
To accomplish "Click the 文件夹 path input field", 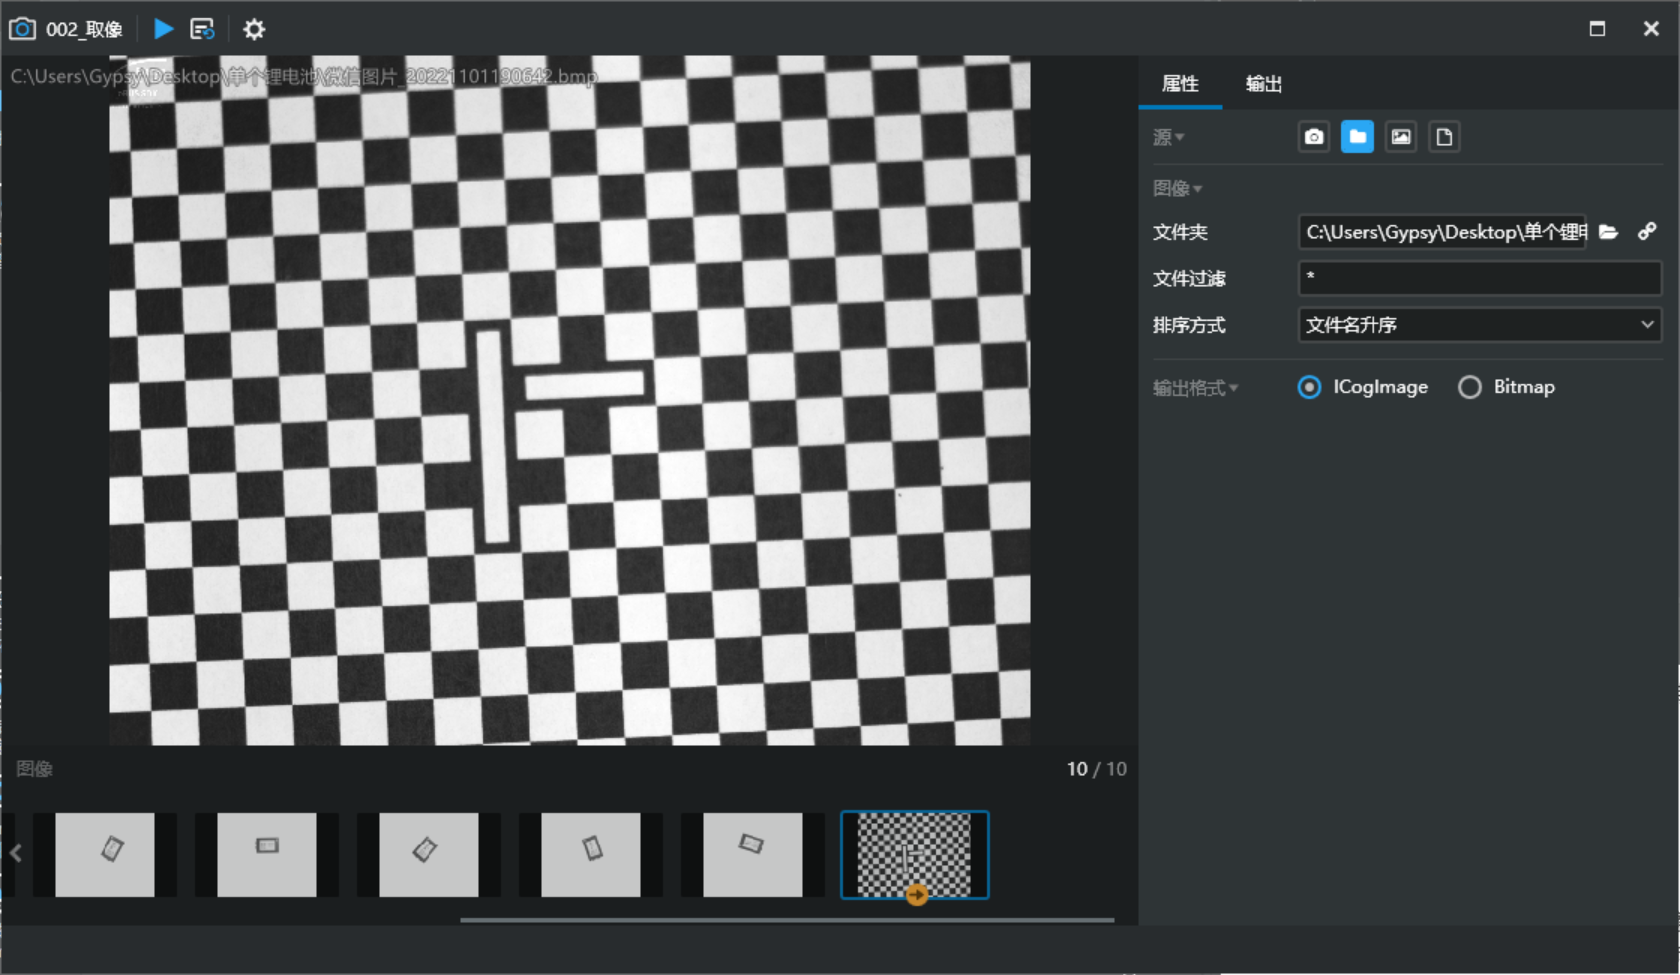I will click(1442, 232).
